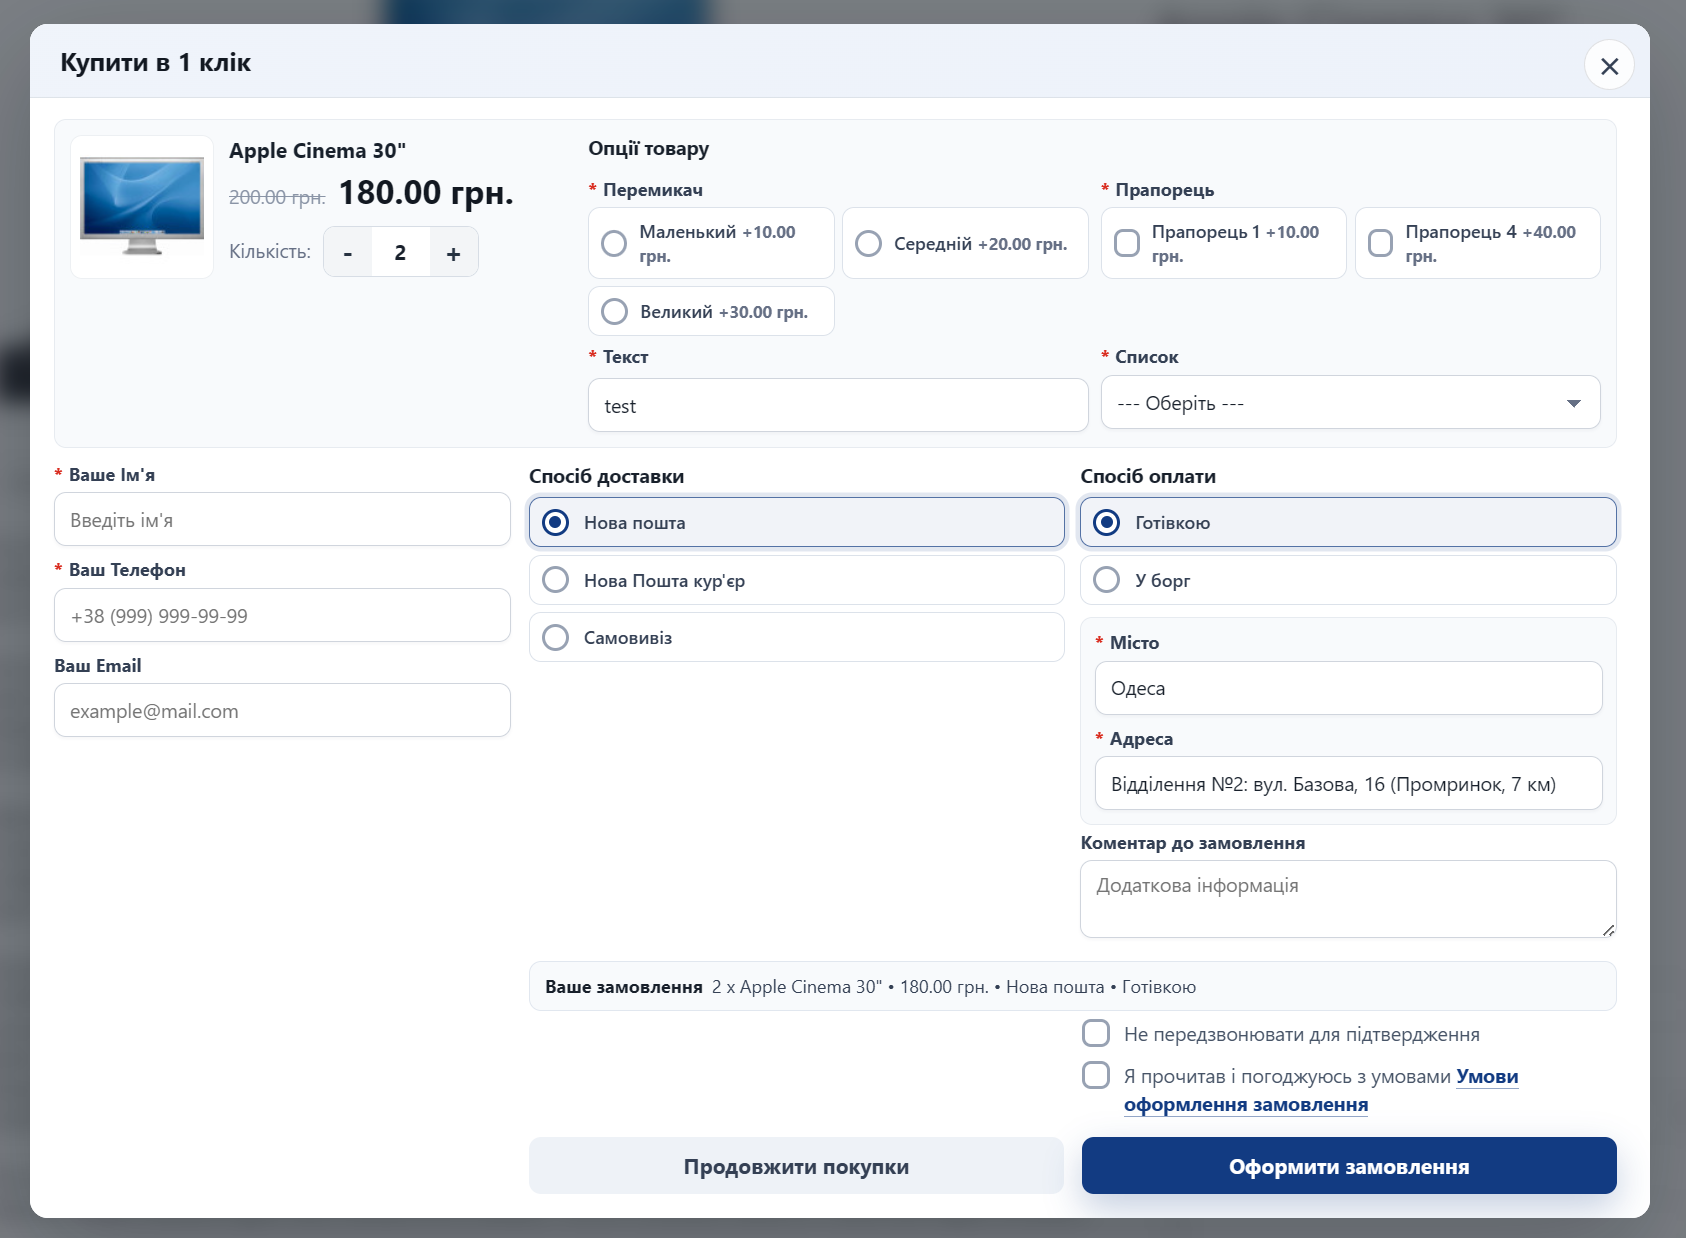The image size is (1686, 1238).
Task: Click the Ваш Телефон input field
Action: 282,615
